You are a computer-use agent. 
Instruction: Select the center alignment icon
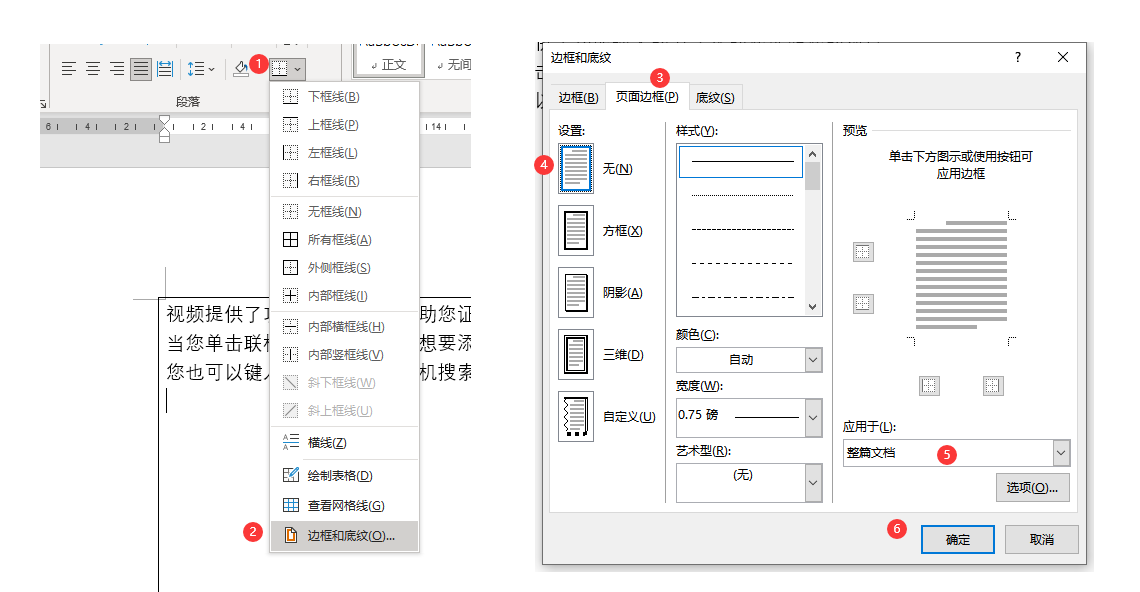tap(93, 68)
